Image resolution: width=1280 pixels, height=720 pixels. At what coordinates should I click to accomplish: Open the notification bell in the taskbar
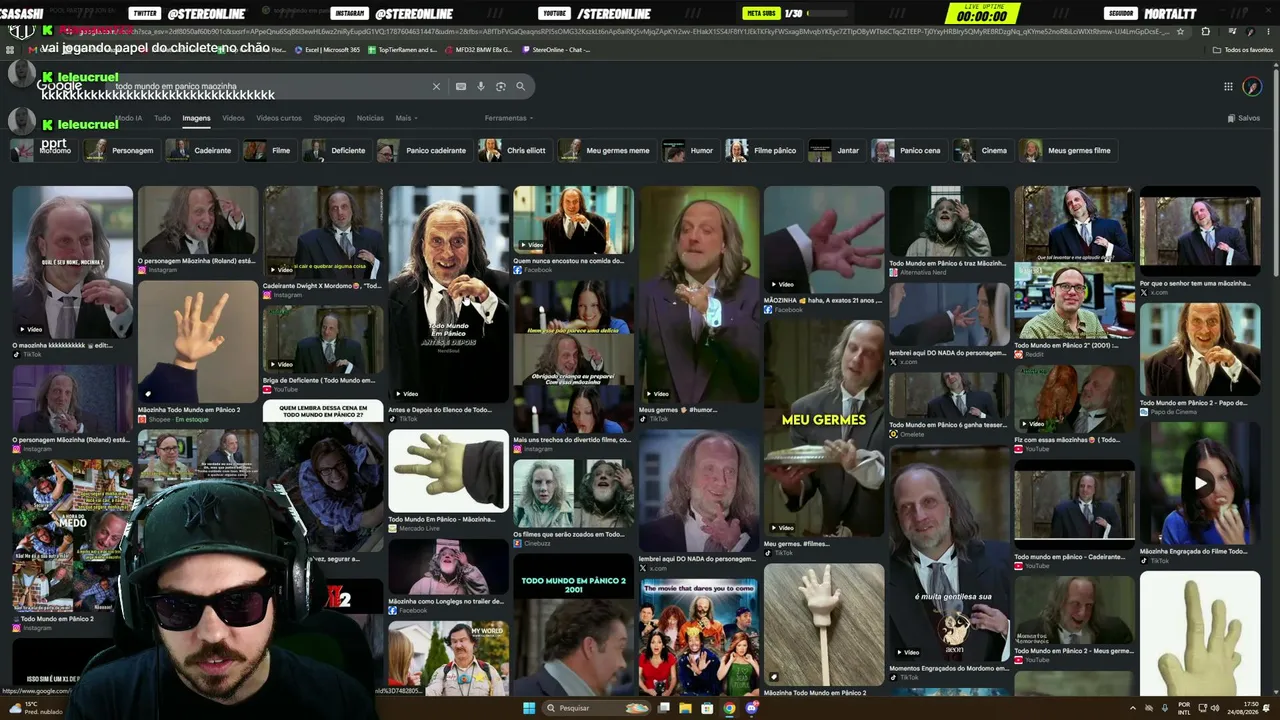tap(1268, 708)
